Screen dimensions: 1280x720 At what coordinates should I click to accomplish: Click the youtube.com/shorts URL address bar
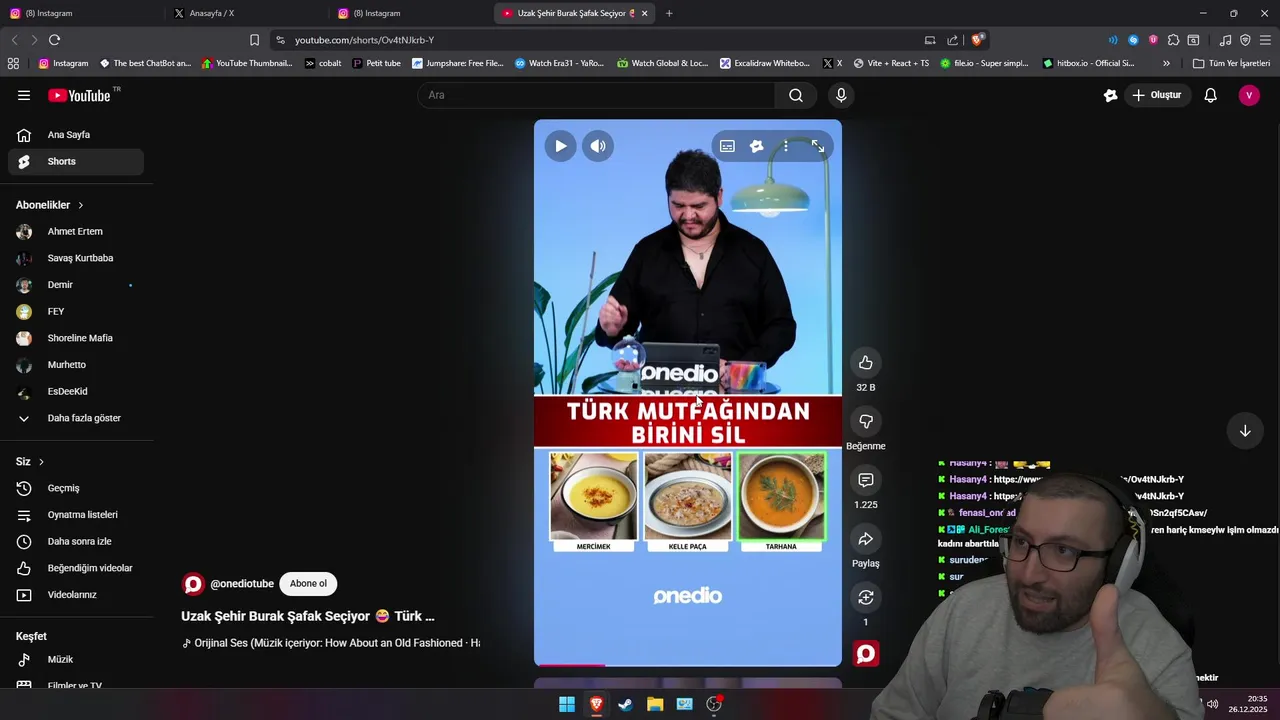click(364, 40)
